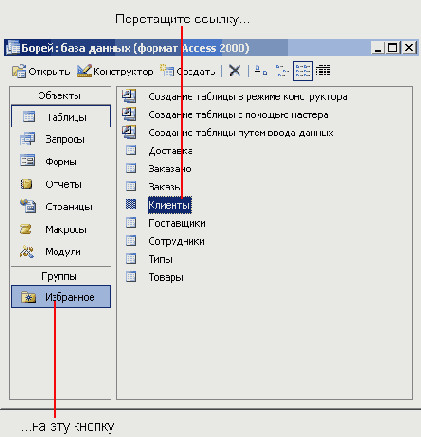Switch to Small Icons view
The width and height of the screenshot is (421, 437).
(282, 71)
